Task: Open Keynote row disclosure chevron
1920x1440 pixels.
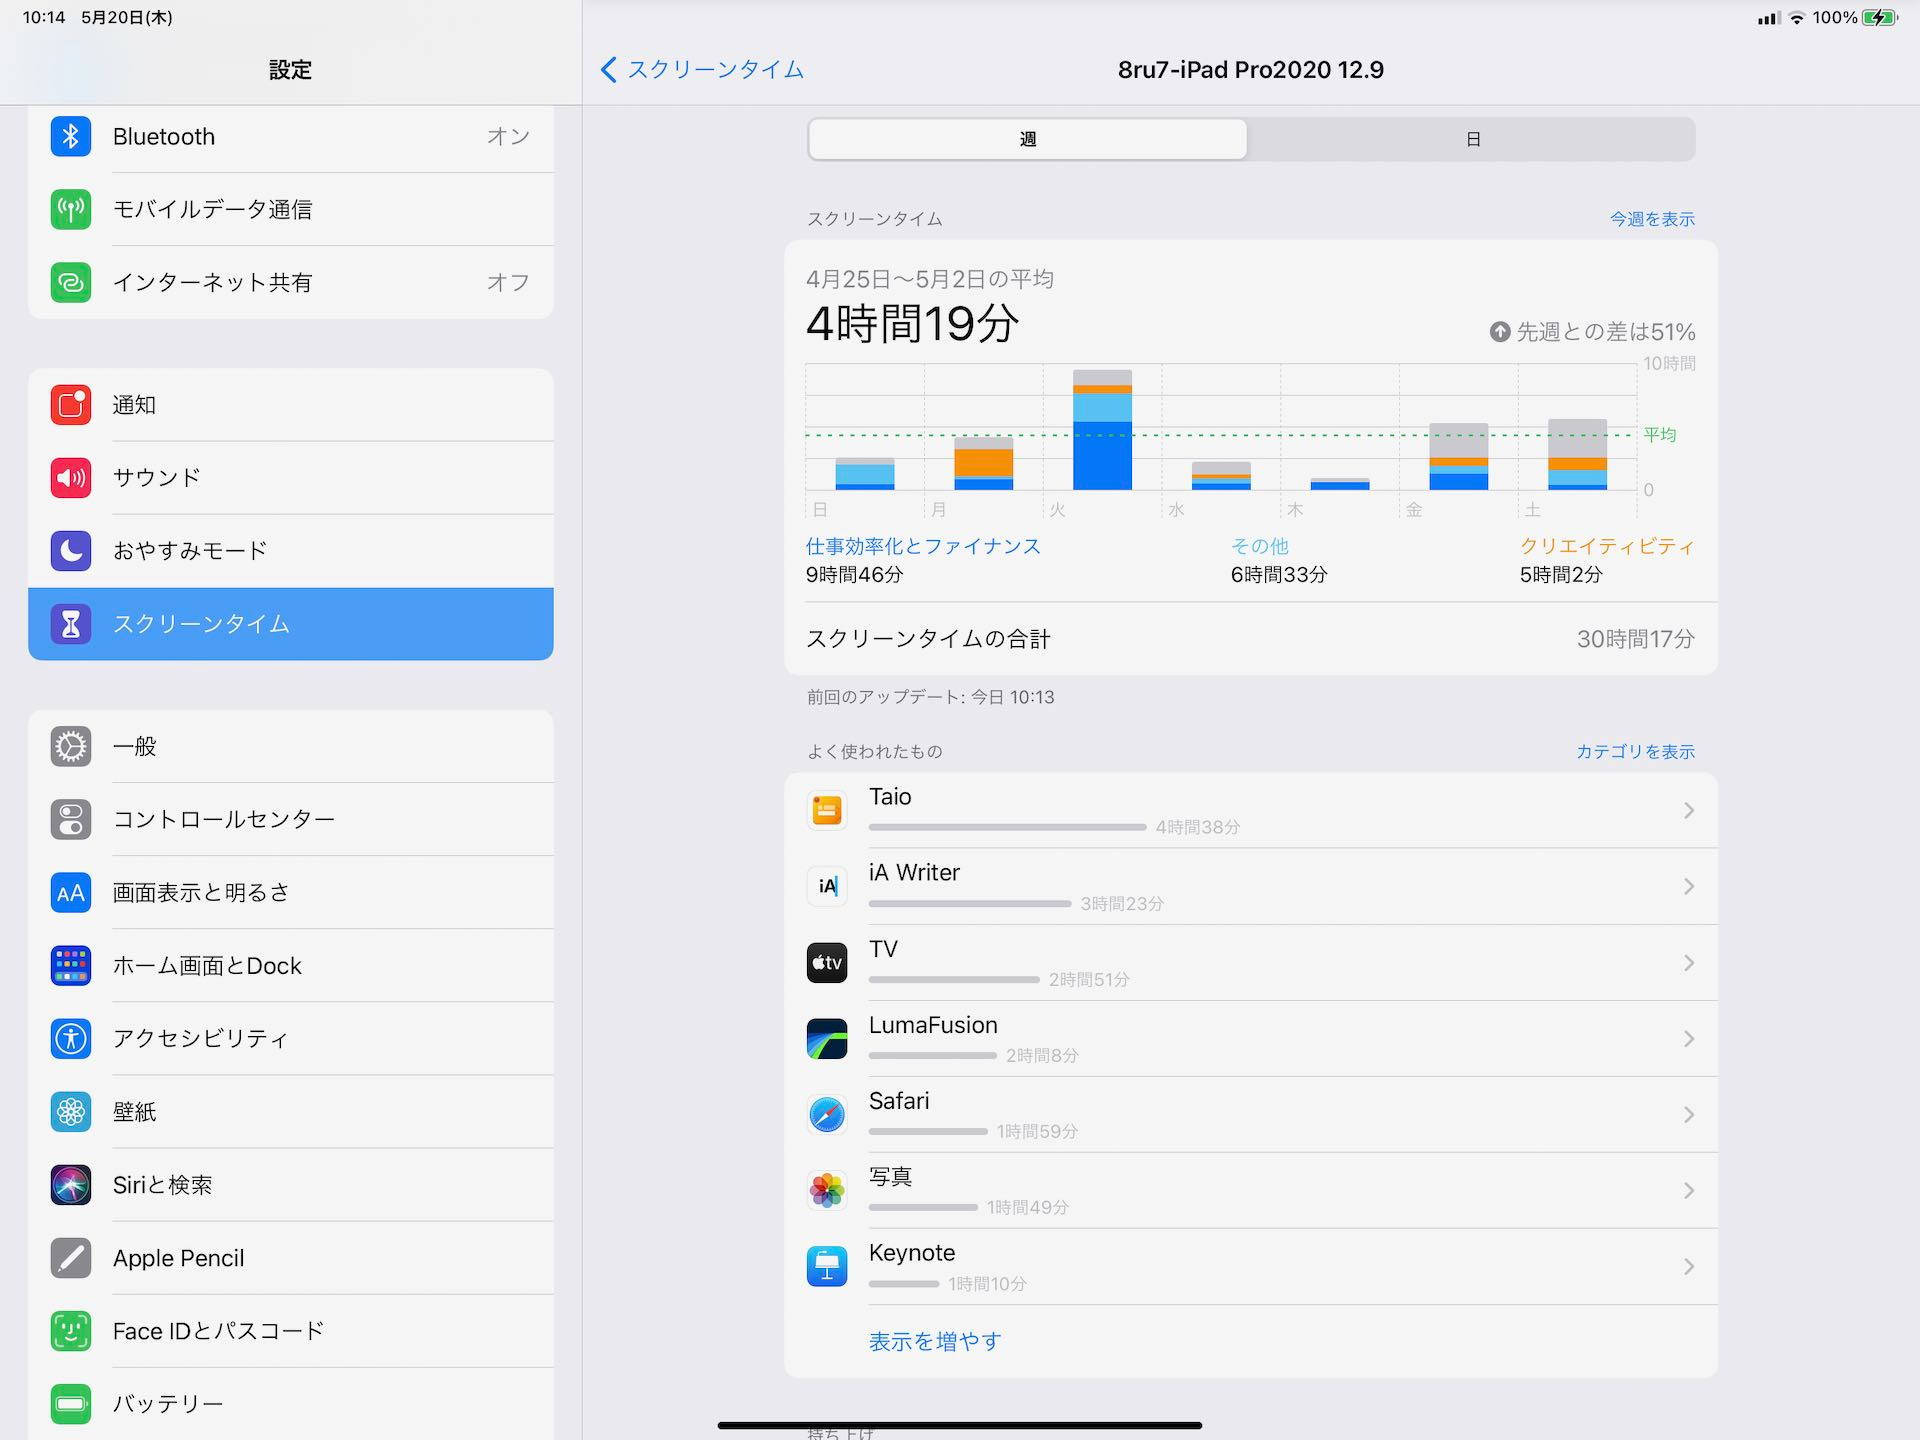Action: tap(1688, 1266)
